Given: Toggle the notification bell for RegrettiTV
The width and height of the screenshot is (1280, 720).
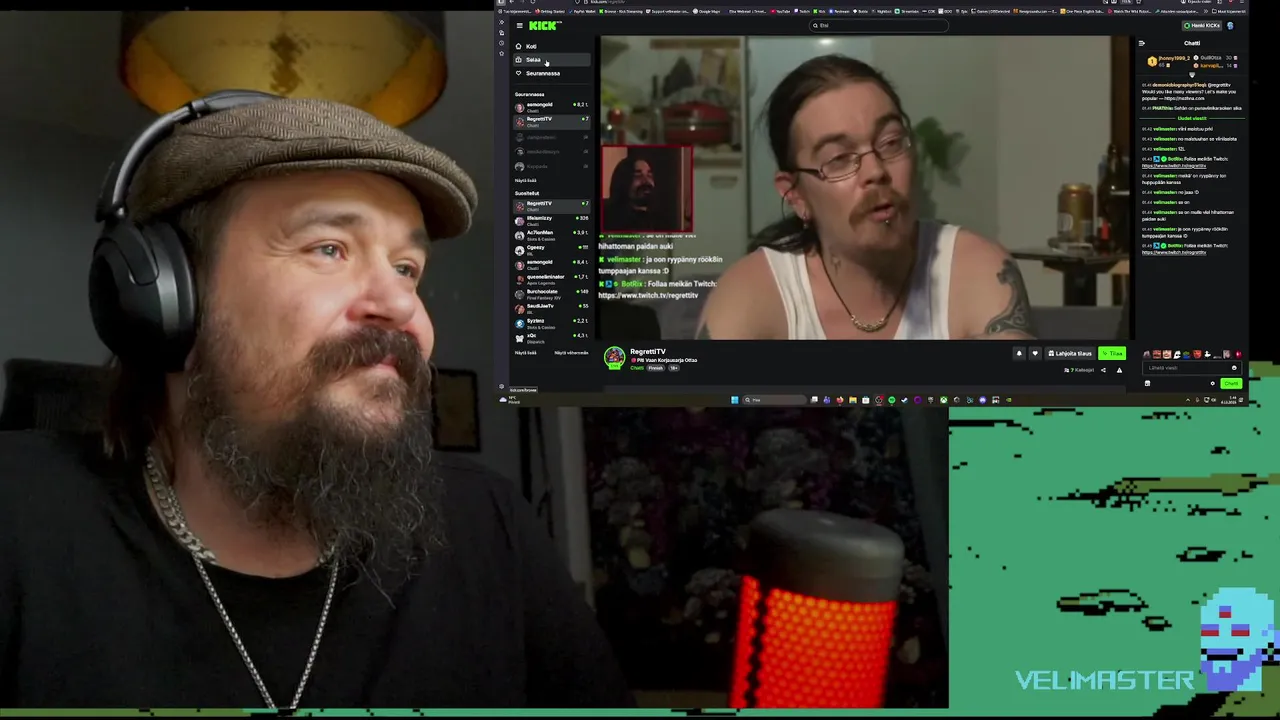Looking at the screenshot, I should pyautogui.click(x=1019, y=353).
